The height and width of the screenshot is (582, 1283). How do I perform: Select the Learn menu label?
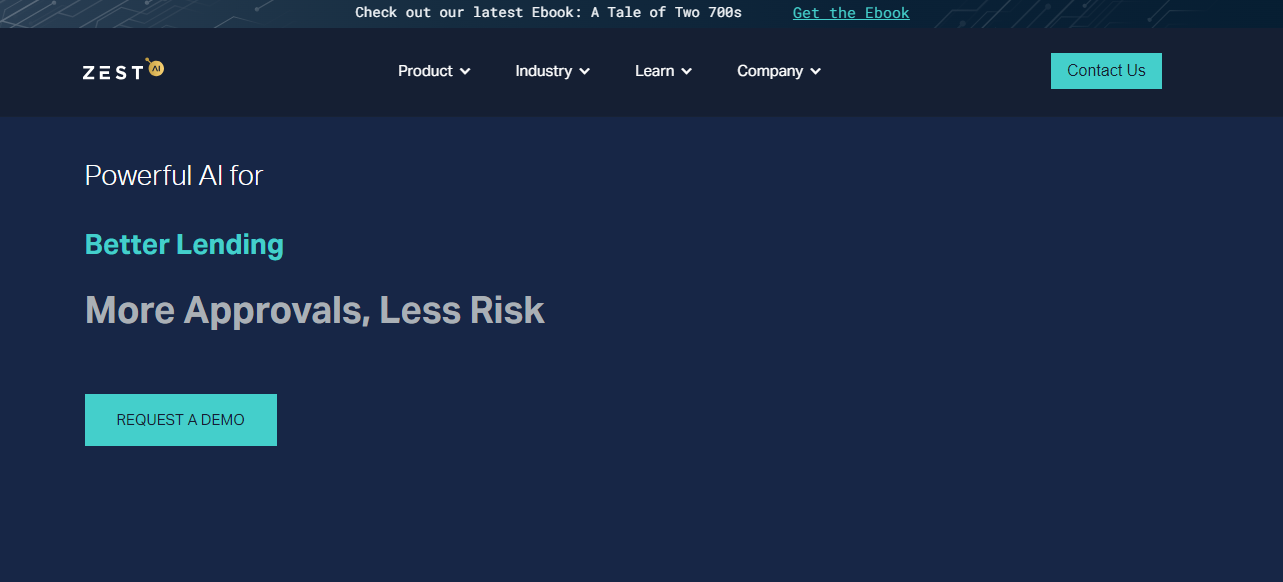pyautogui.click(x=654, y=71)
